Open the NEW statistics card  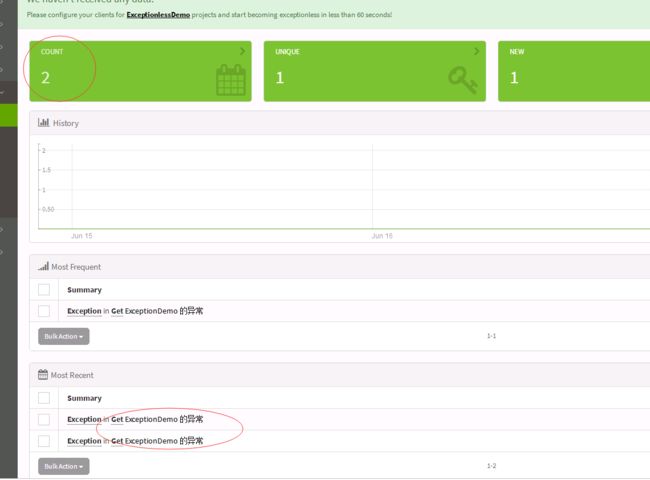(574, 71)
